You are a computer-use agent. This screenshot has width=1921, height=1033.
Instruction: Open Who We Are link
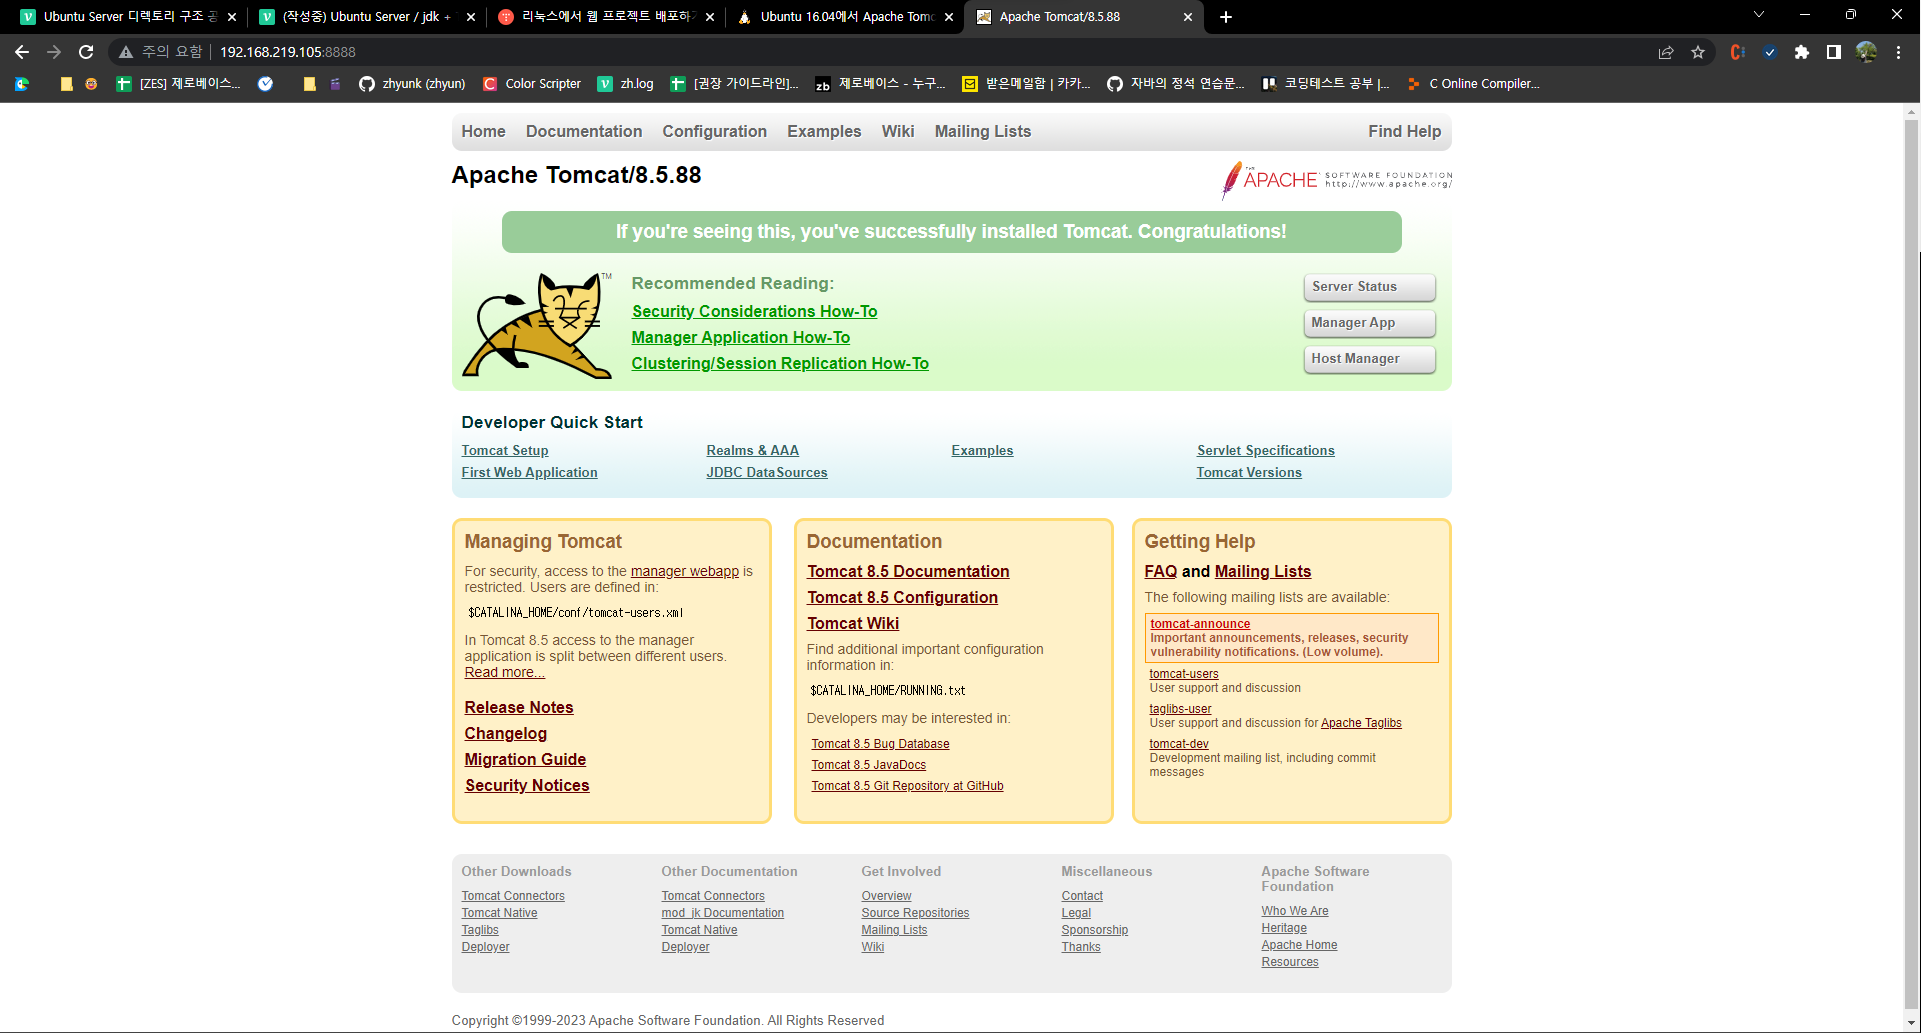[1295, 911]
